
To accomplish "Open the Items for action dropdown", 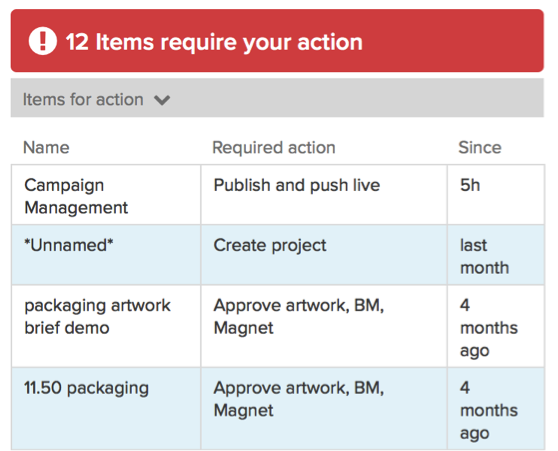I will pos(96,99).
